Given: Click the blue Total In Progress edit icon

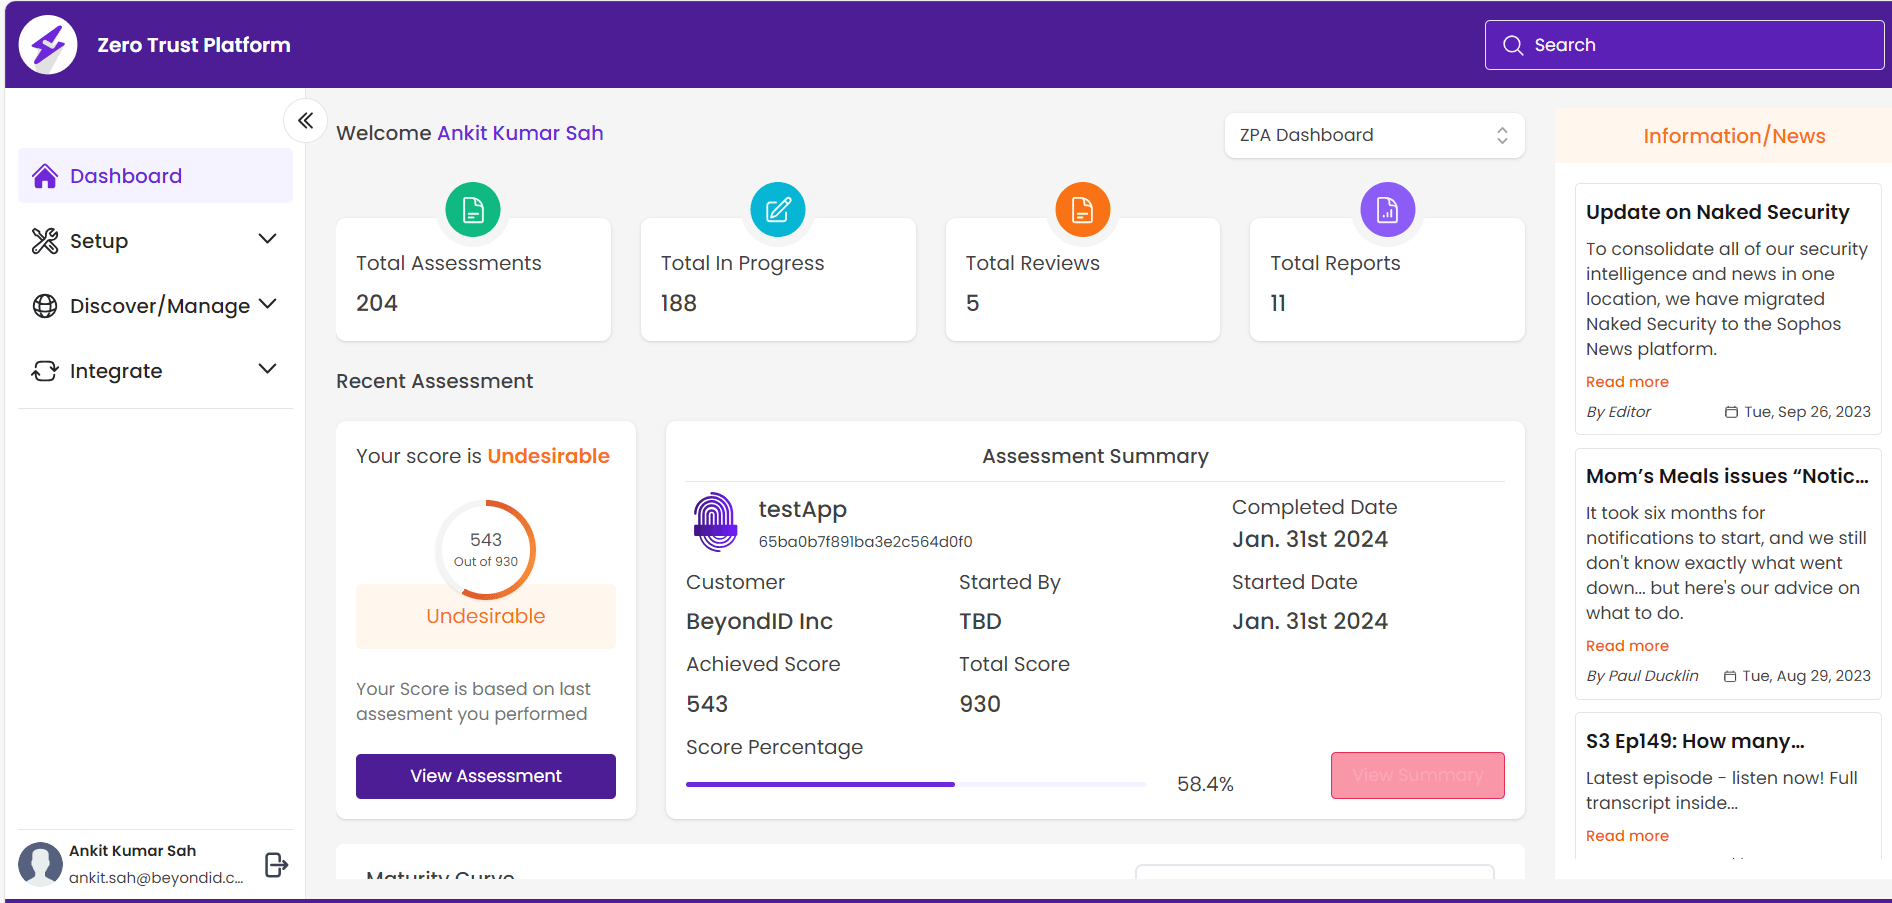Looking at the screenshot, I should [778, 210].
